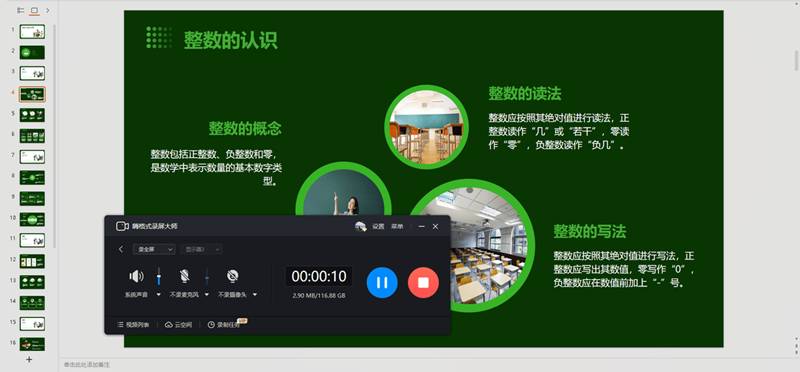This screenshot has width=800, height=372.
Task: Open the 不录麦克风 dropdown arrow
Action: 207,294
